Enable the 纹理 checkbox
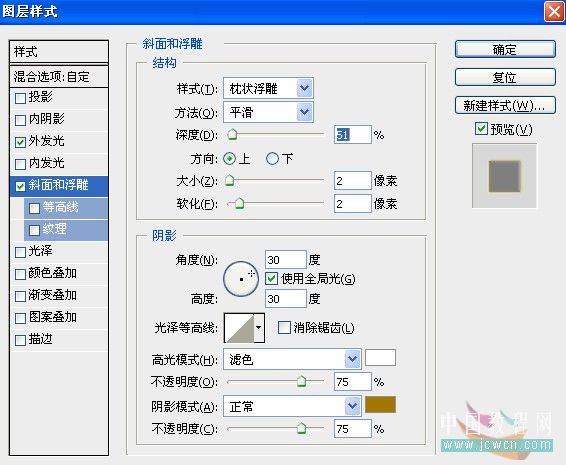 point(34,230)
